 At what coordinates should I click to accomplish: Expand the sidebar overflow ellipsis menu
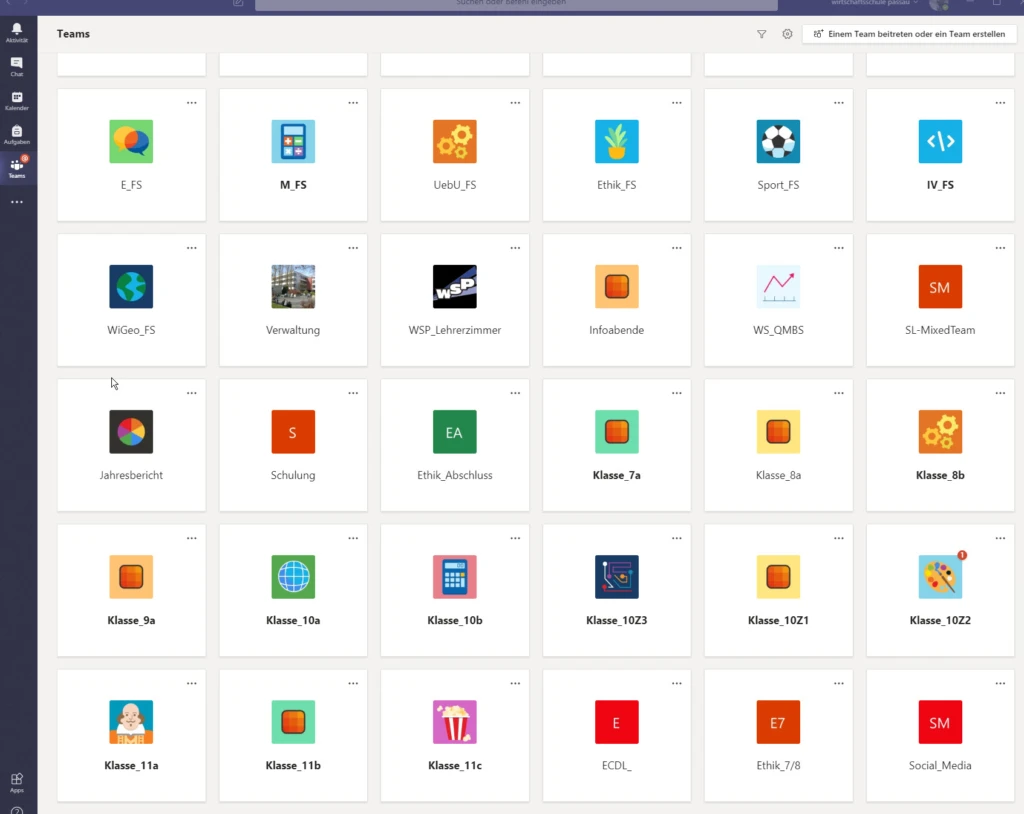[x=18, y=201]
